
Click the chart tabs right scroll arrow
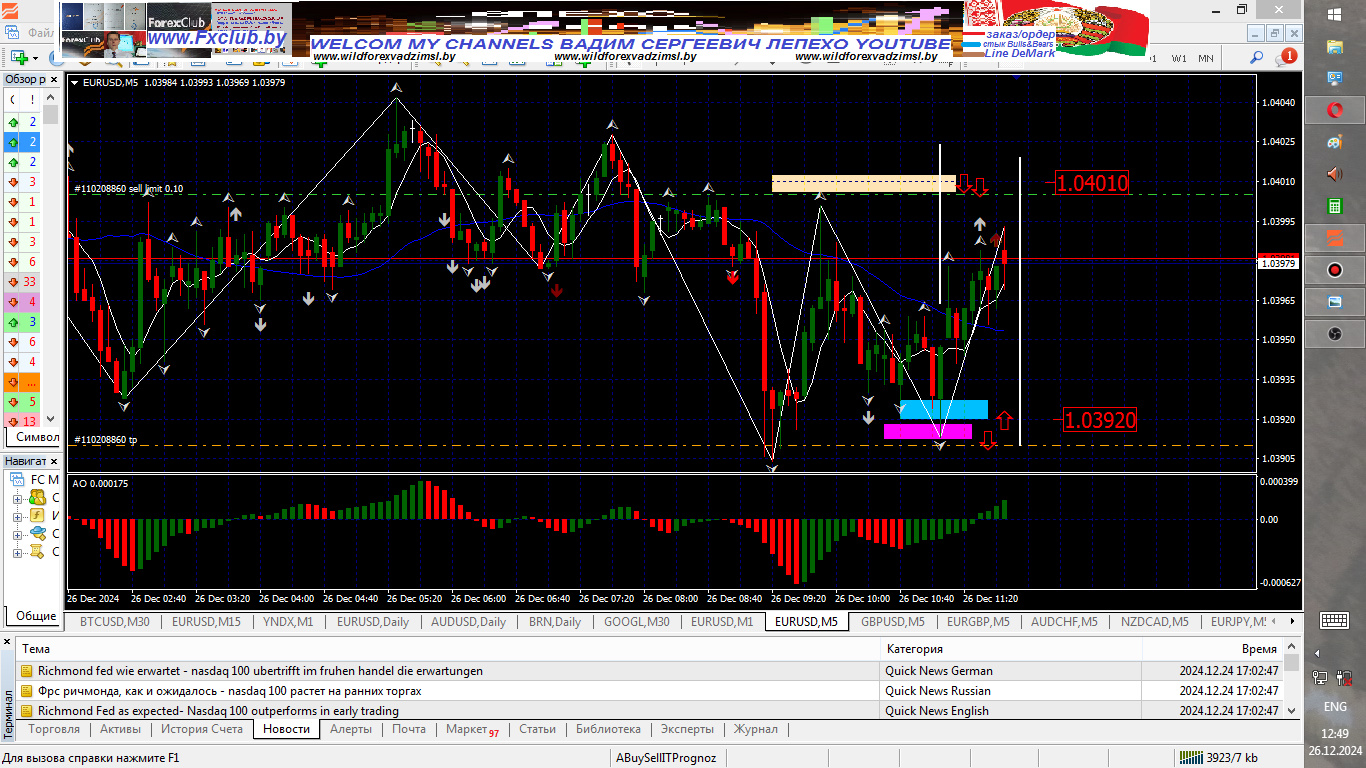click(x=1291, y=621)
